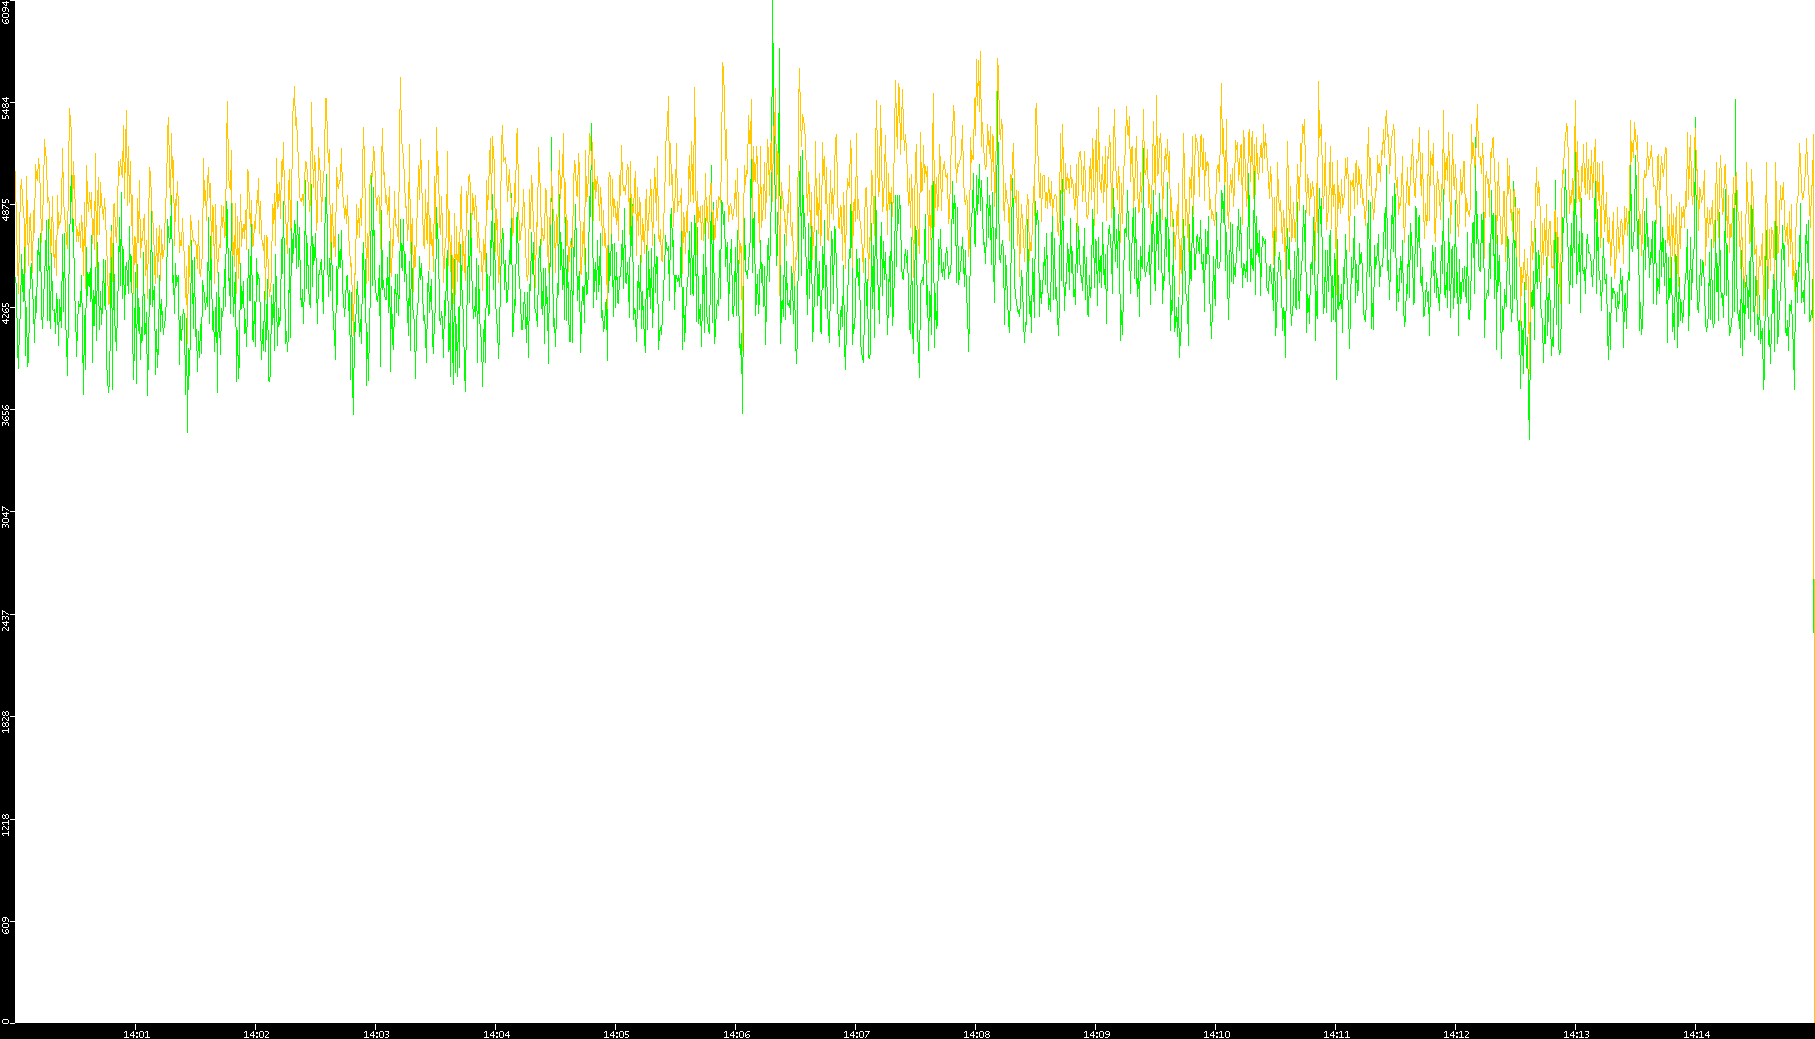Click the 5484 value on vertical axis

(x=7, y=108)
